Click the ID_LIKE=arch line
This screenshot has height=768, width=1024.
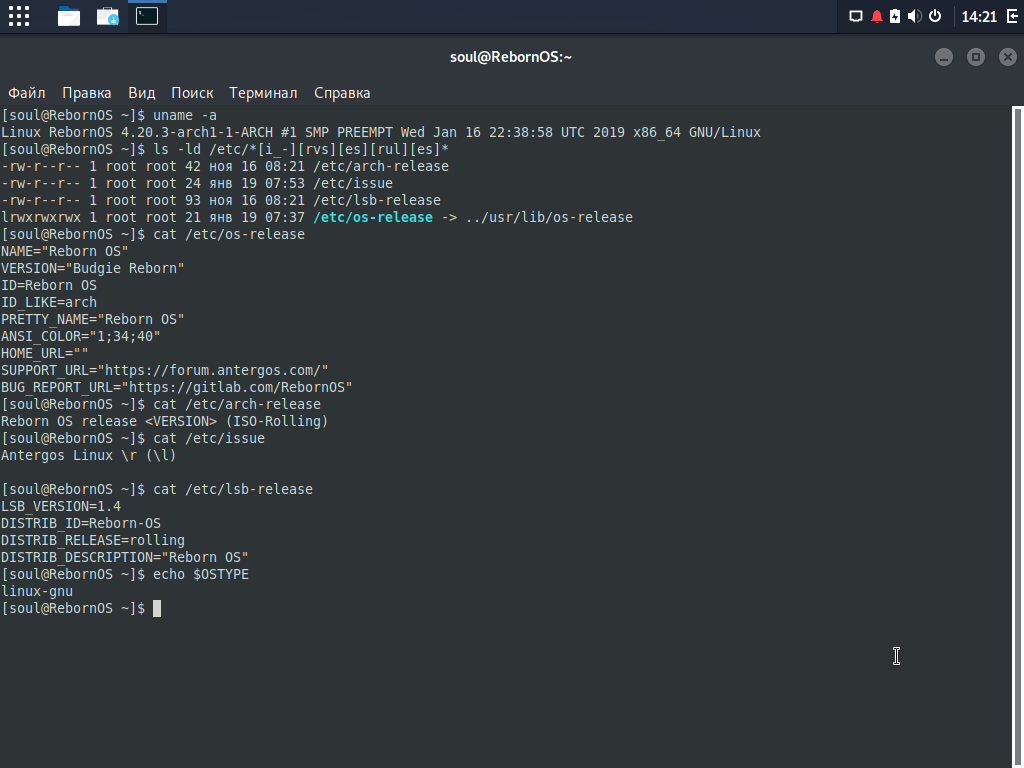coord(49,302)
